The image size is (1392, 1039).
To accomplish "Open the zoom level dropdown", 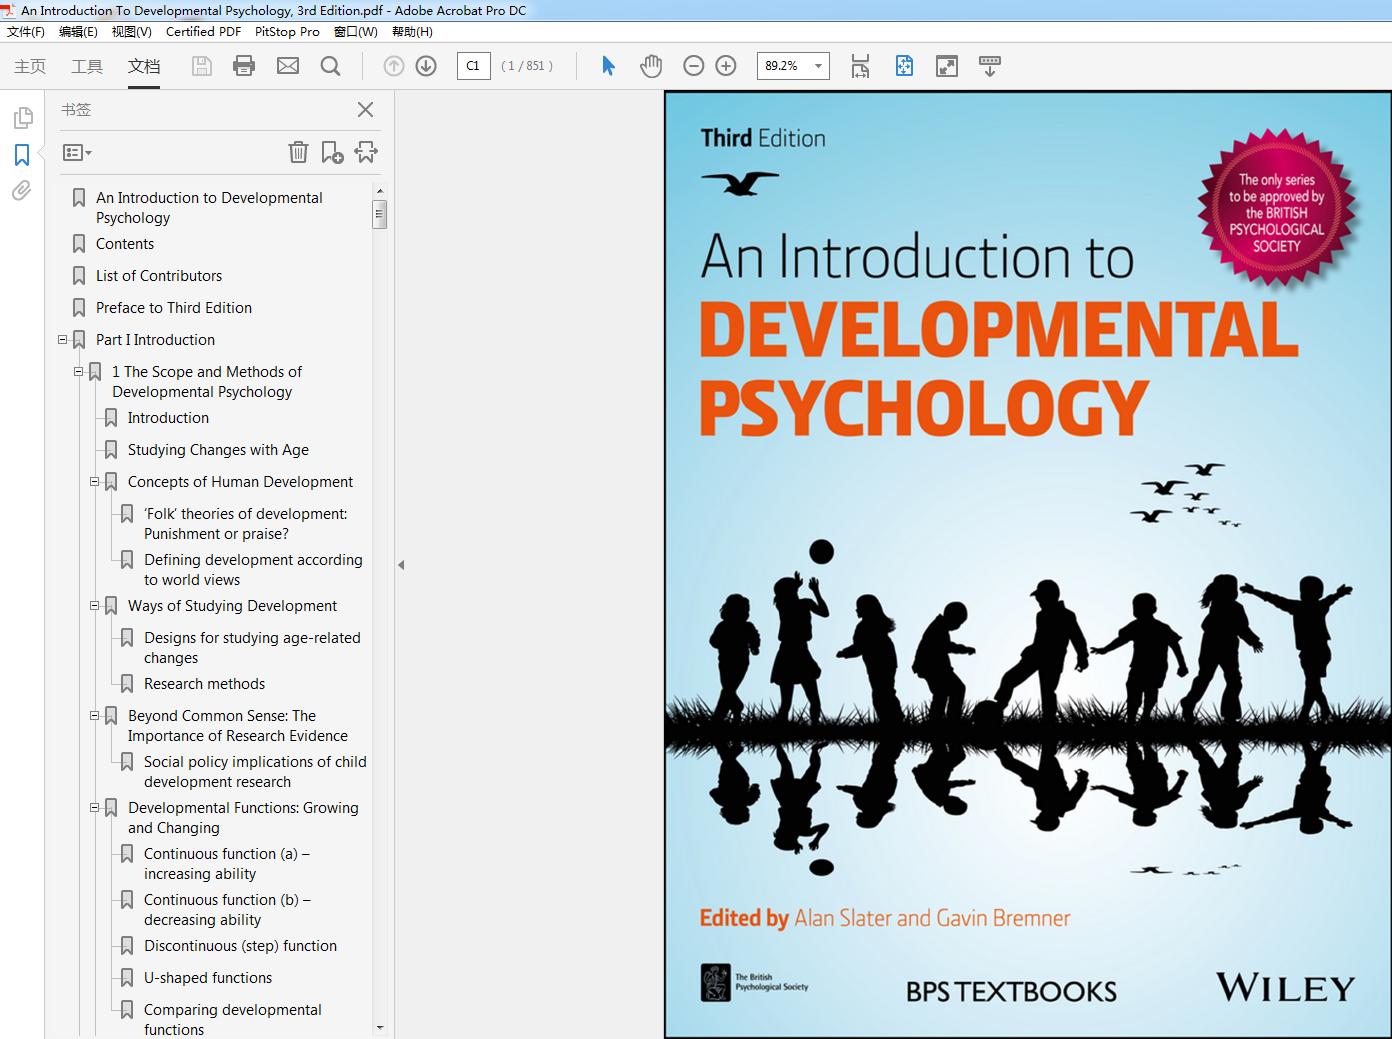I will coord(818,66).
